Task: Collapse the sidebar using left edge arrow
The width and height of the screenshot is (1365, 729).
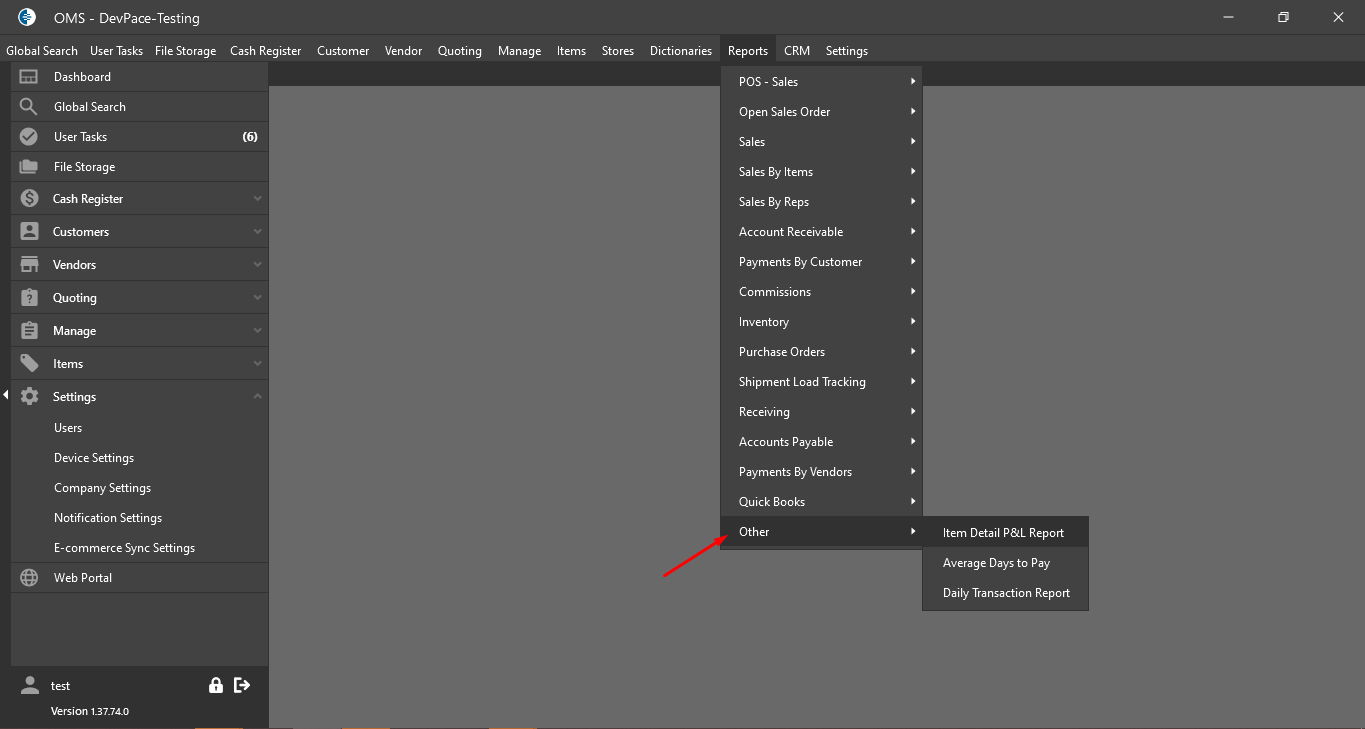Action: (5, 396)
